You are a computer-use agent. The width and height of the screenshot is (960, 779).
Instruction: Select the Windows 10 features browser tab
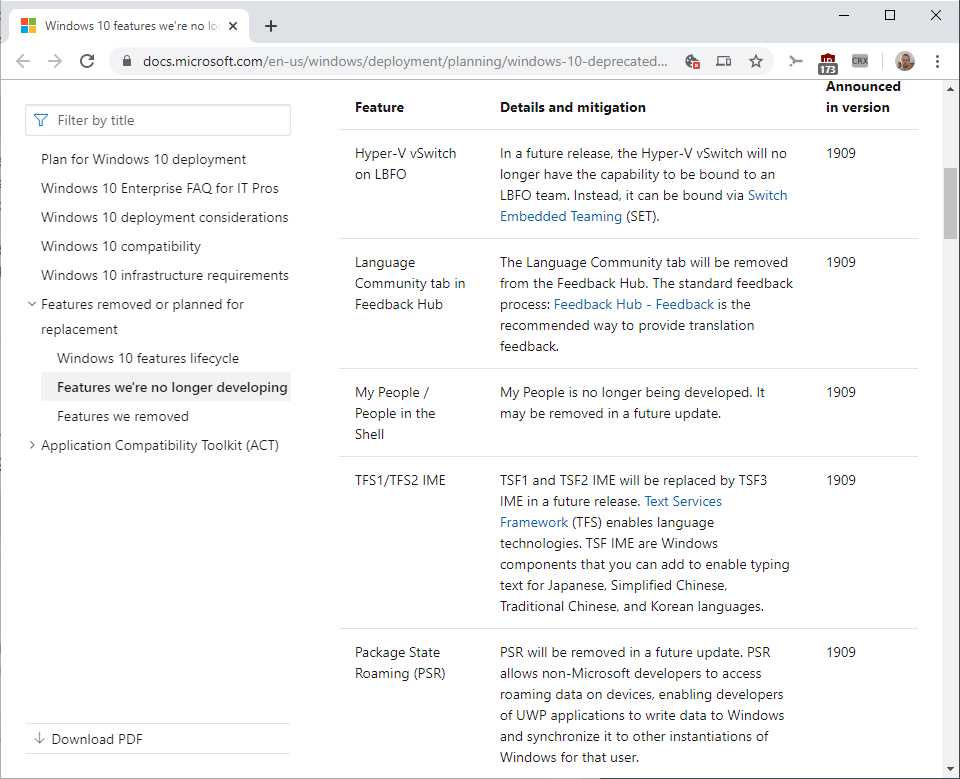coord(129,26)
